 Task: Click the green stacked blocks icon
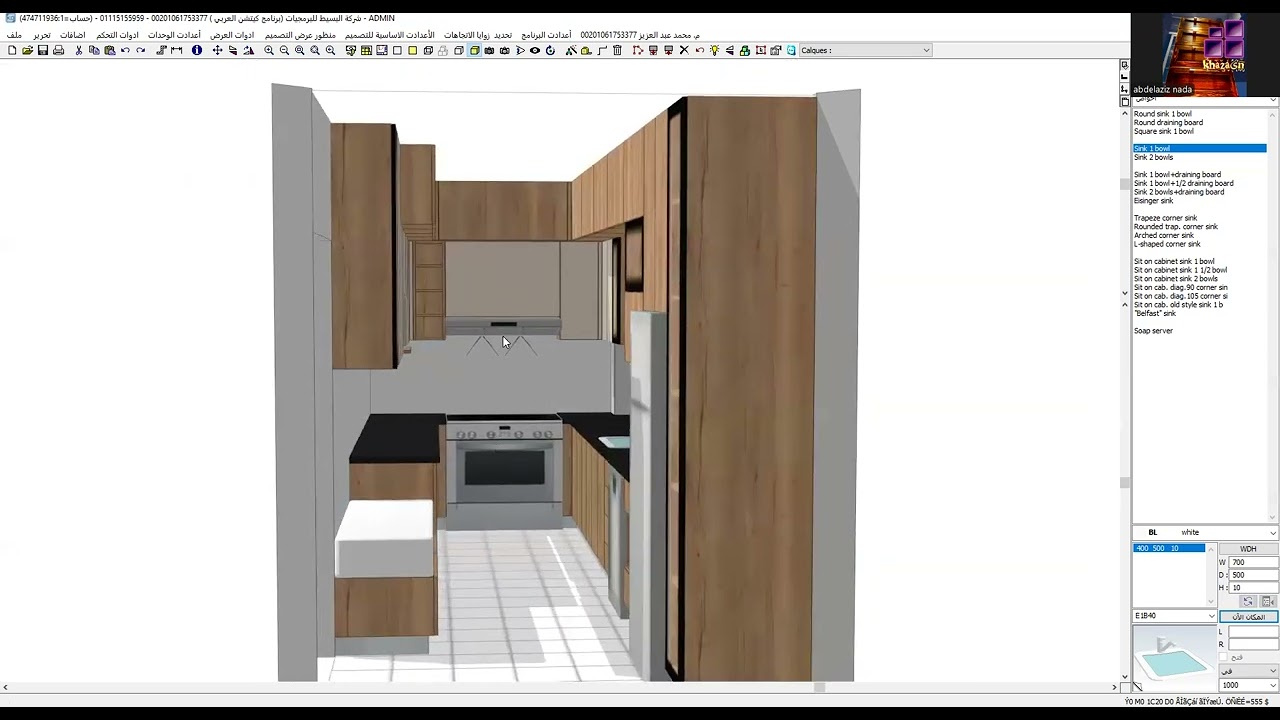745,50
